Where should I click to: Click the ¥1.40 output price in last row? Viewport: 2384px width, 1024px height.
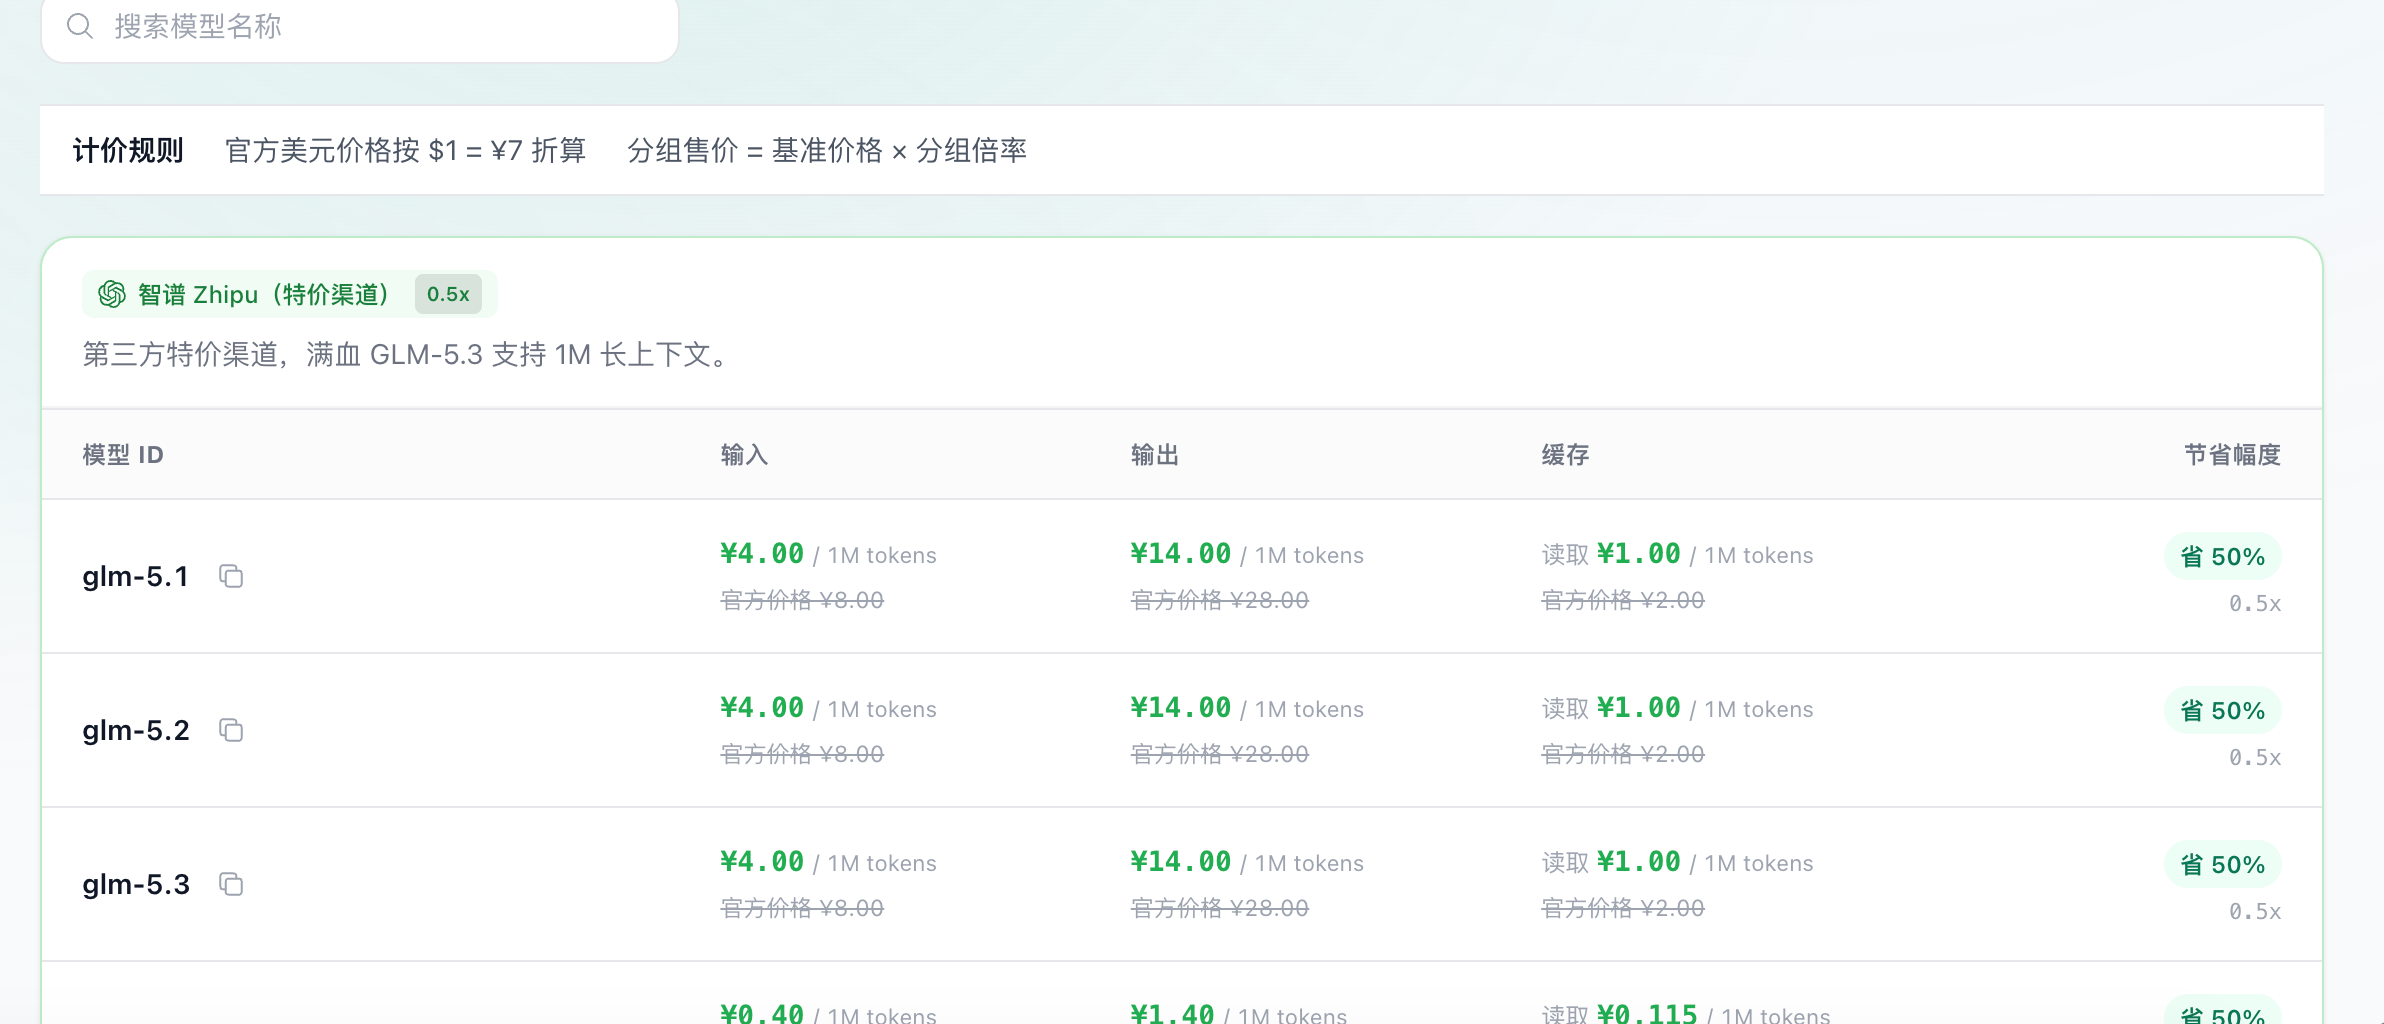[x=1172, y=1013]
